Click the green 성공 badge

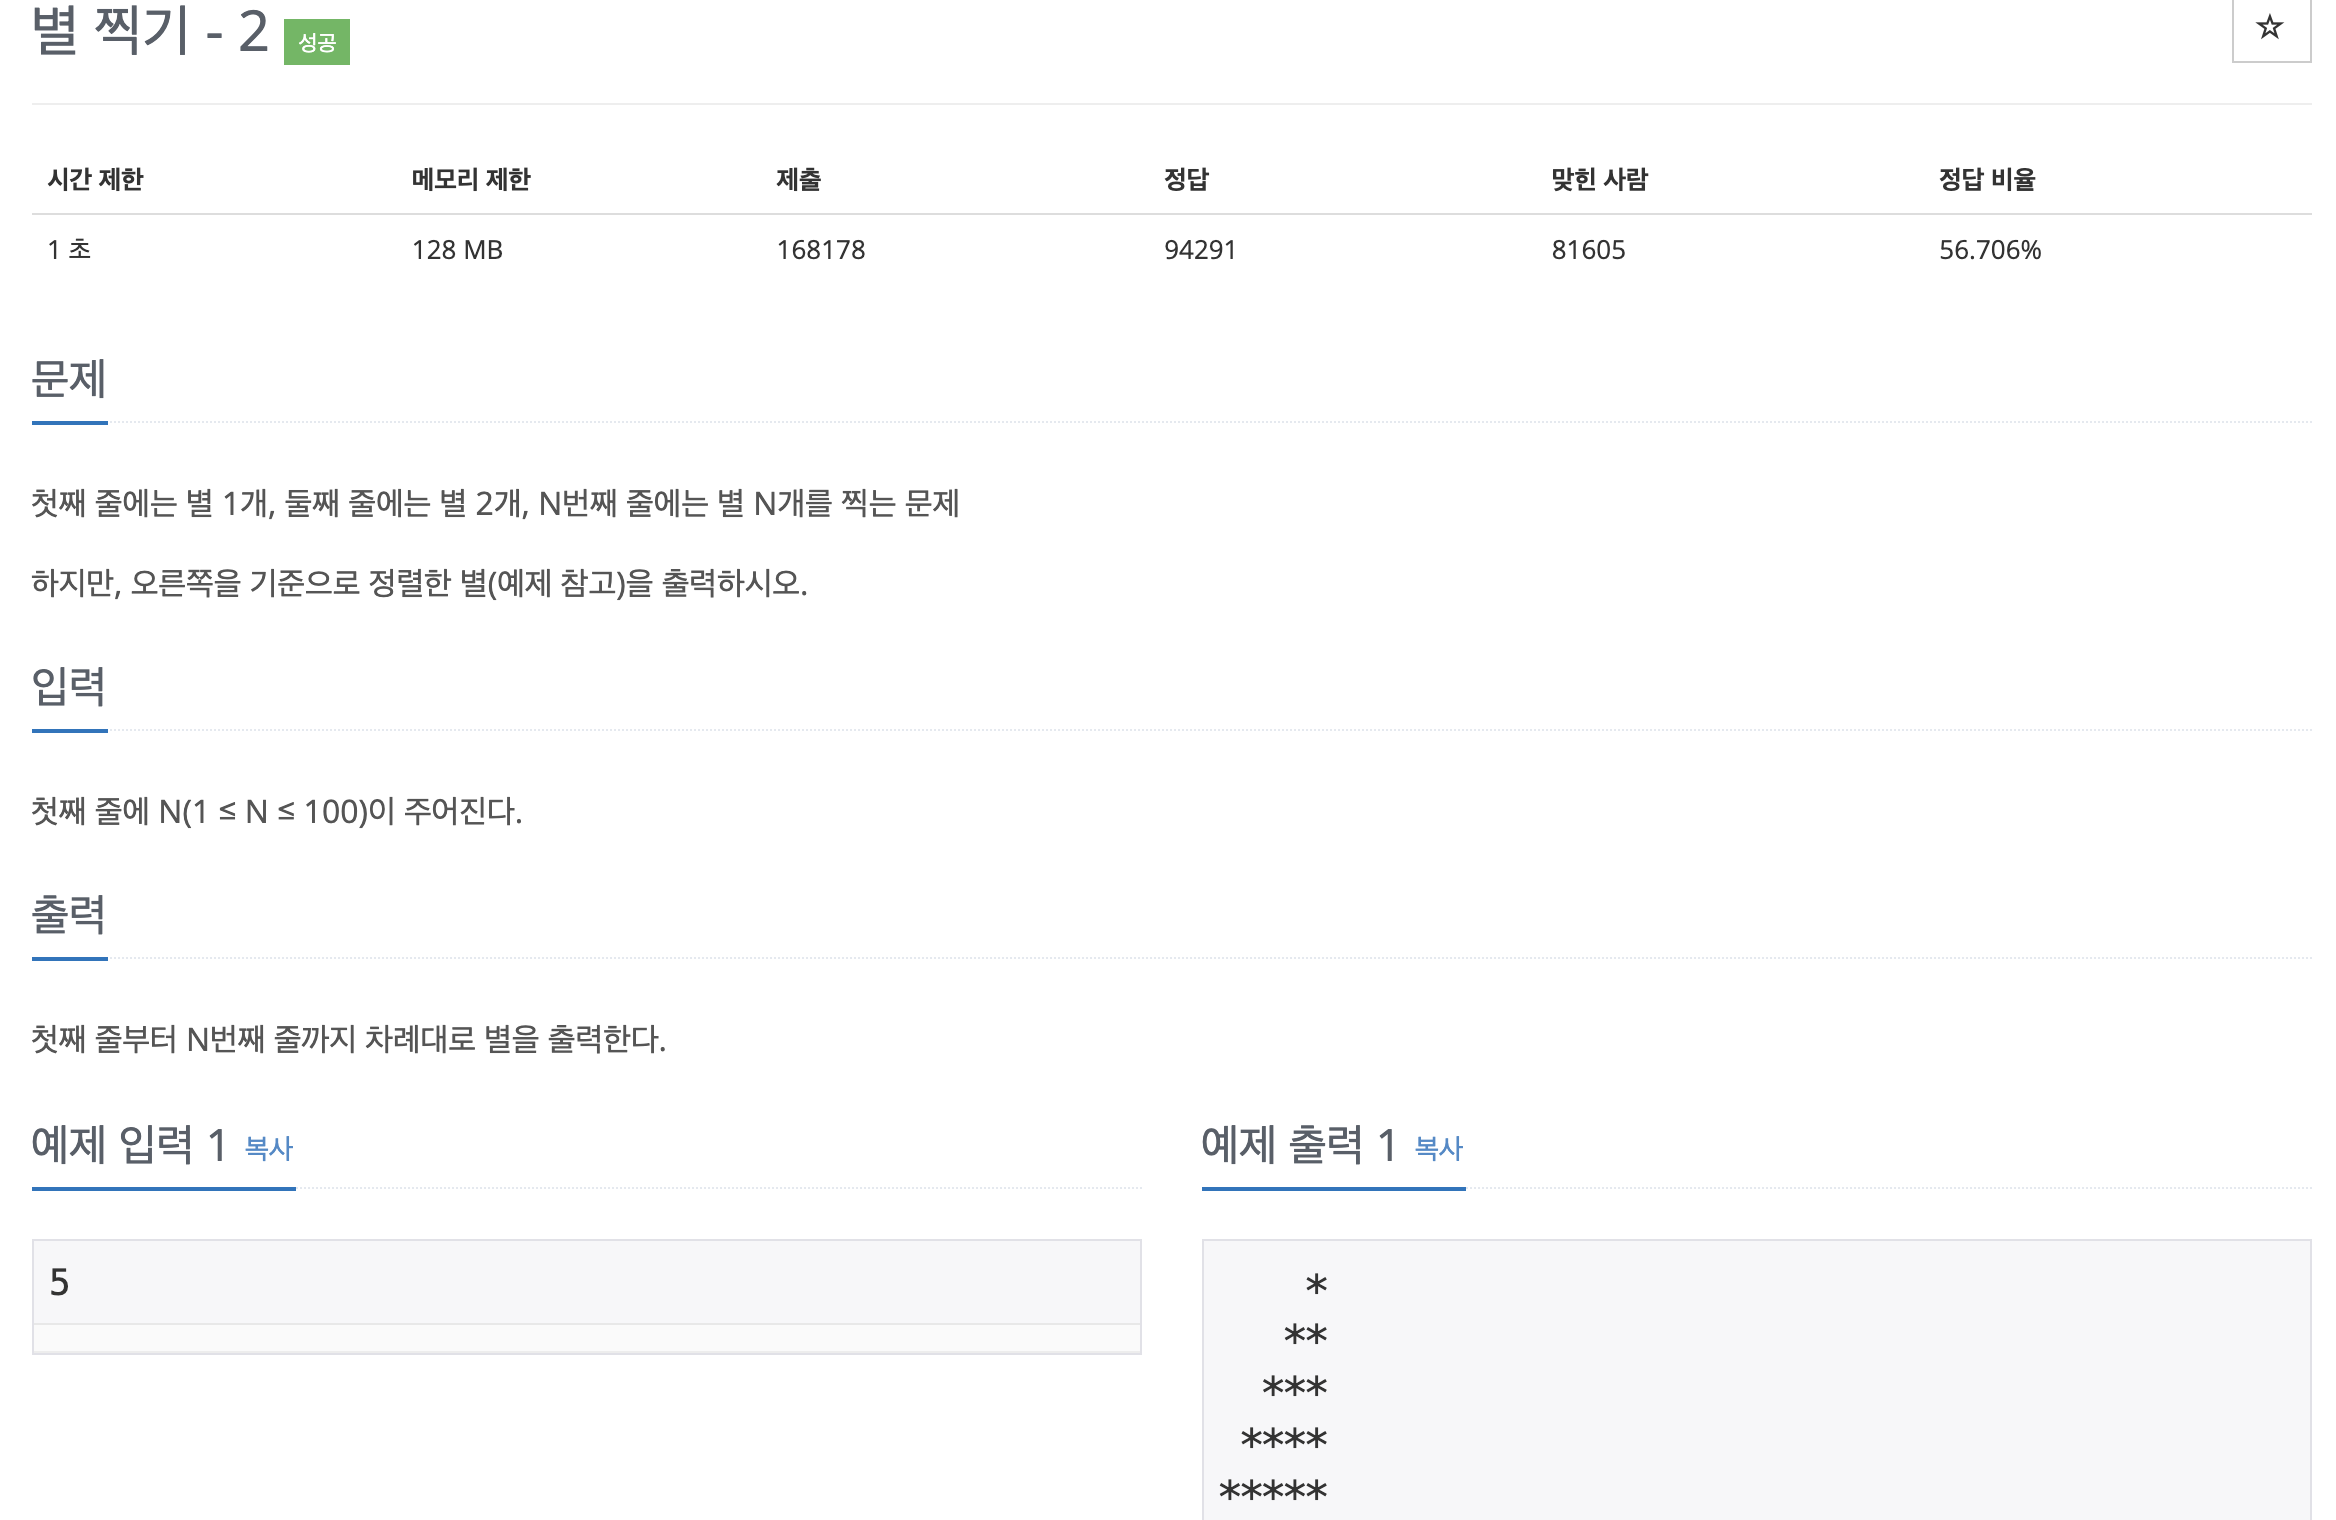coord(317,42)
